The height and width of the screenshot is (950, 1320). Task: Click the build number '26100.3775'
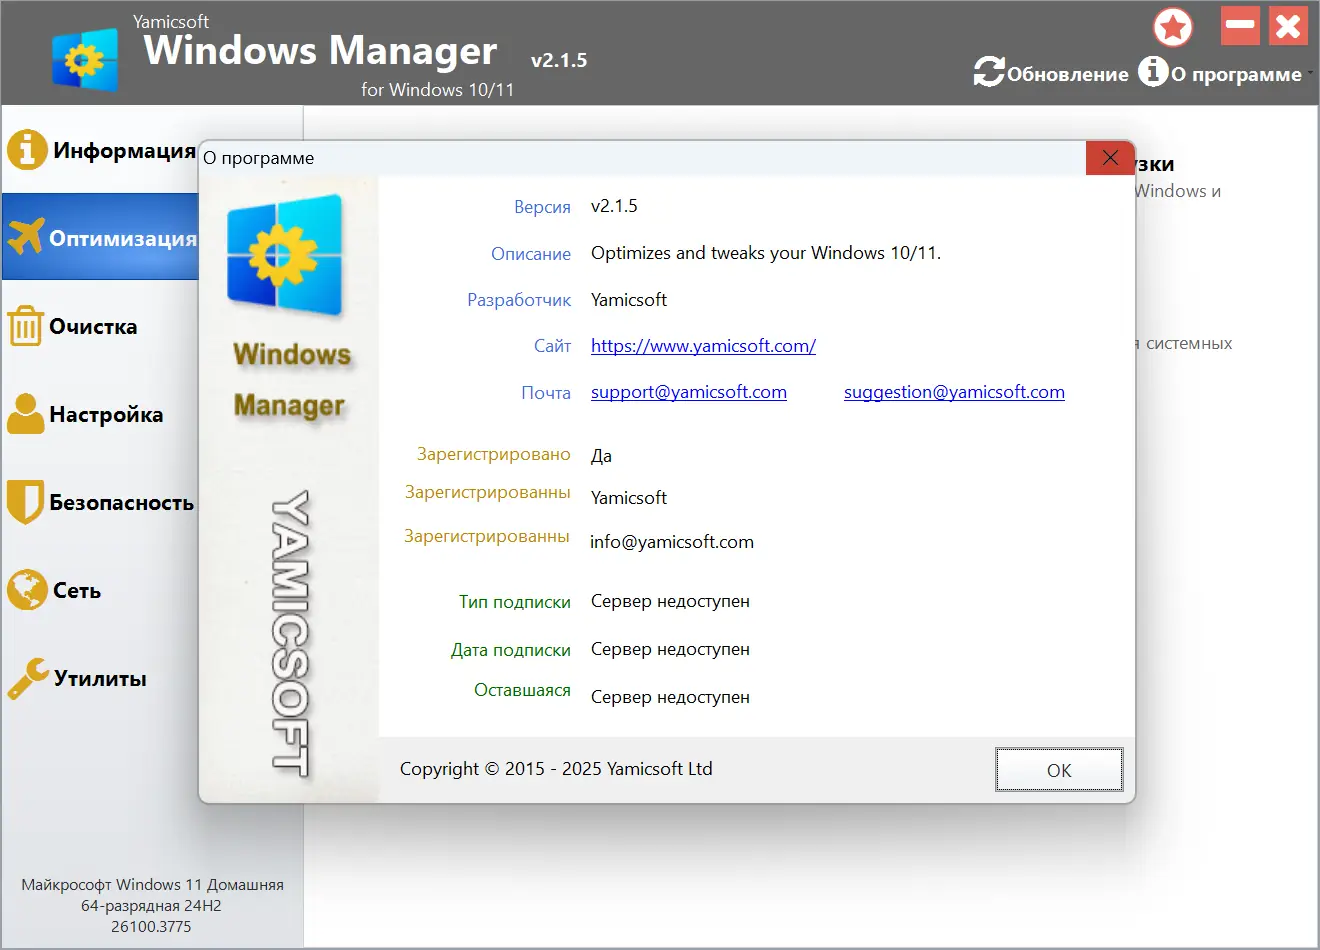click(151, 927)
